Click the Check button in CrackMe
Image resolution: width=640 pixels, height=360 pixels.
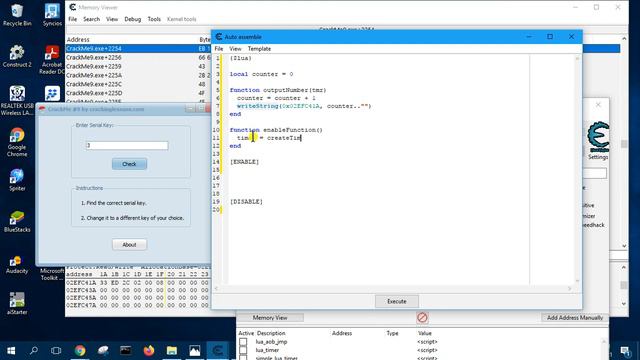coord(129,164)
